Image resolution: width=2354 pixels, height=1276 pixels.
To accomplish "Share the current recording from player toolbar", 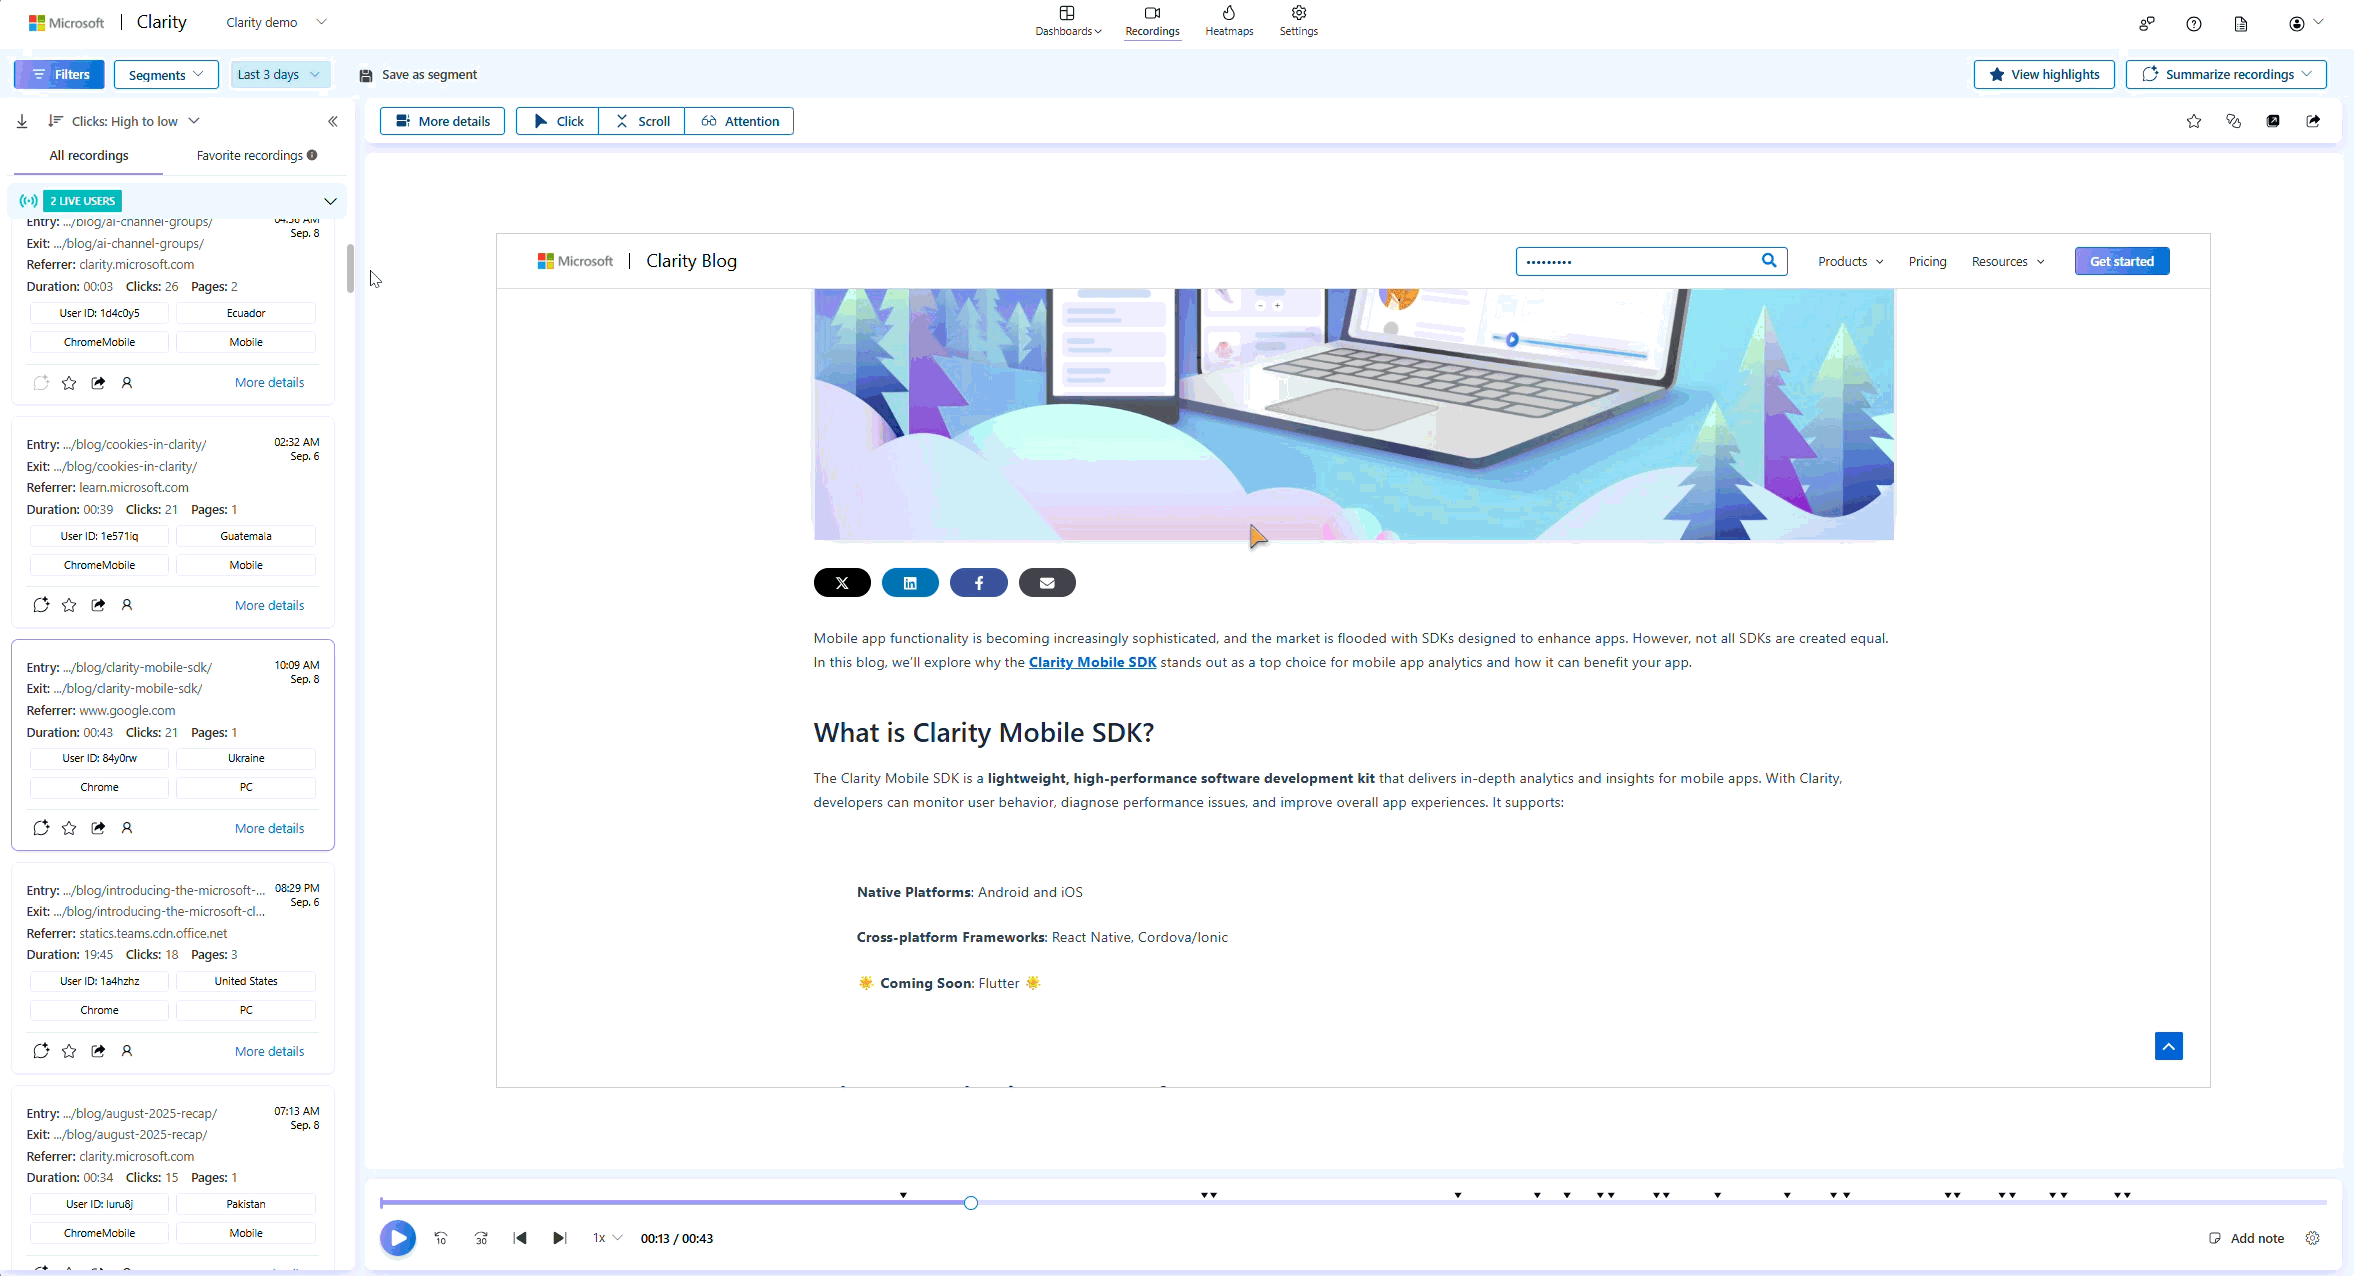I will point(2313,121).
